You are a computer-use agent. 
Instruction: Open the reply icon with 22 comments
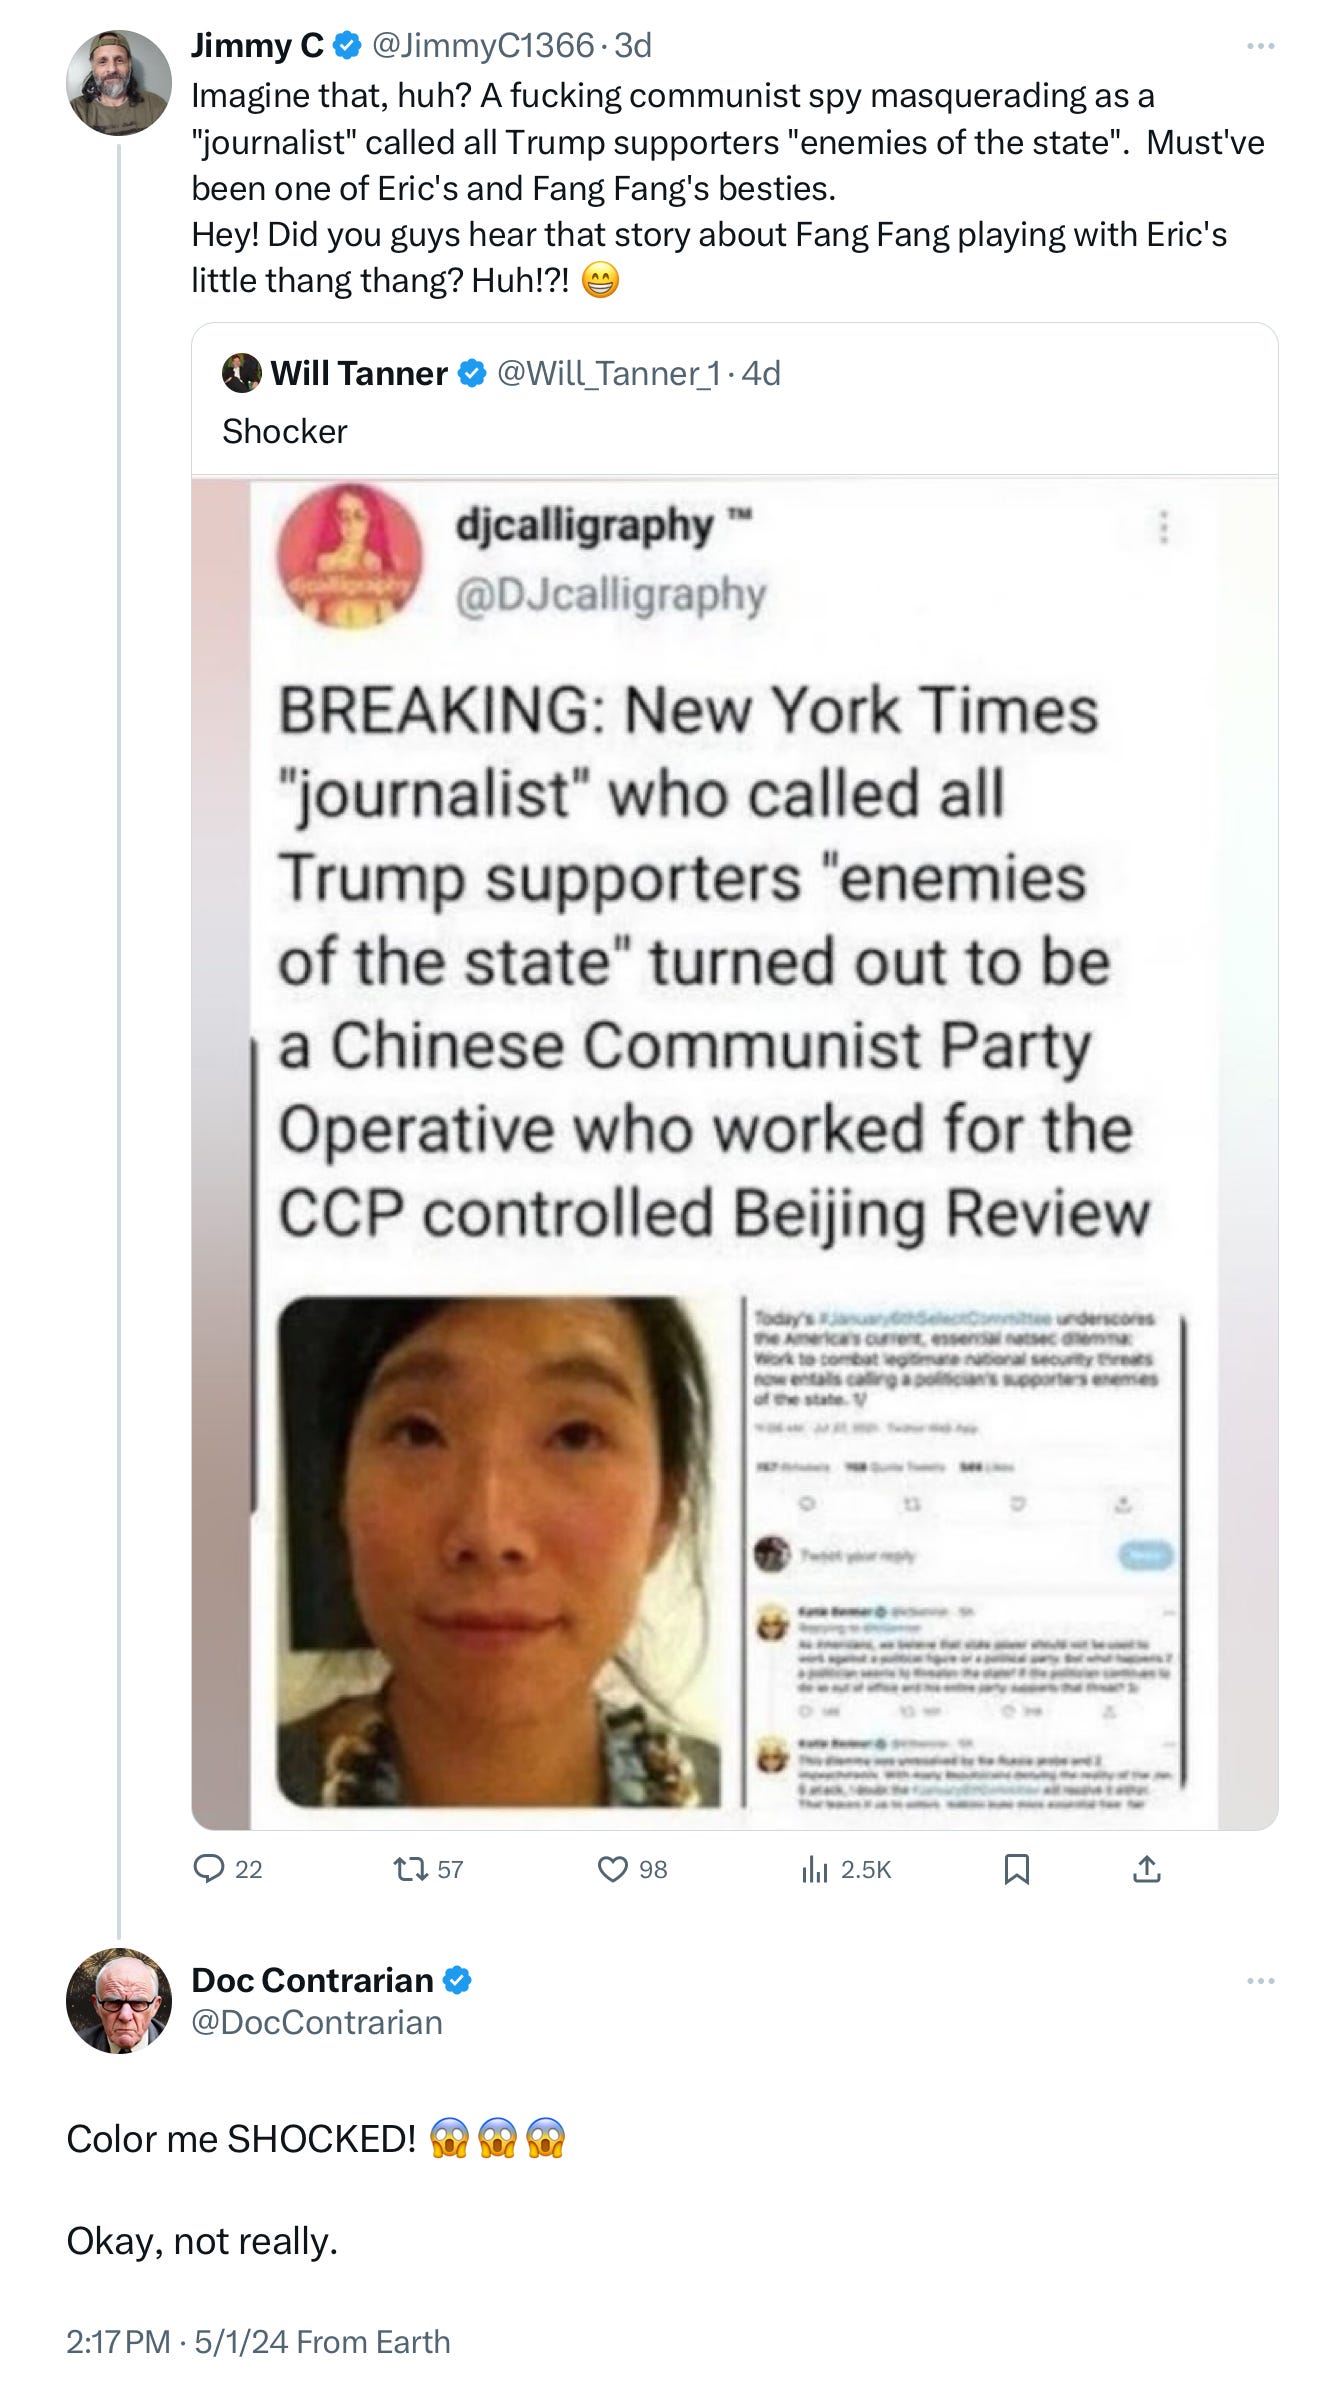pos(209,1868)
